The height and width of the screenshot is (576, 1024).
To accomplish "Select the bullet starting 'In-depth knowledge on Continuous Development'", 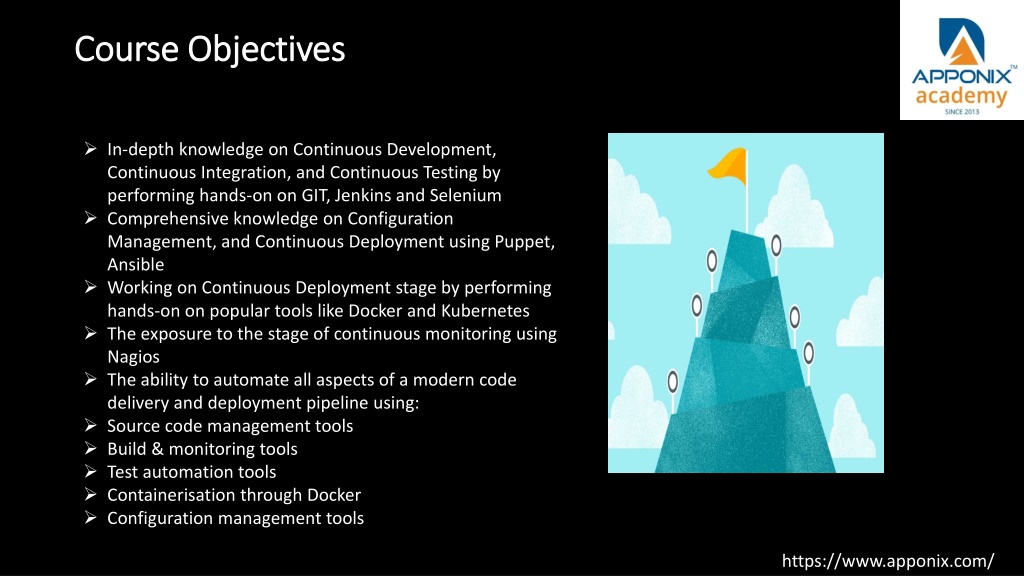I will (x=304, y=172).
